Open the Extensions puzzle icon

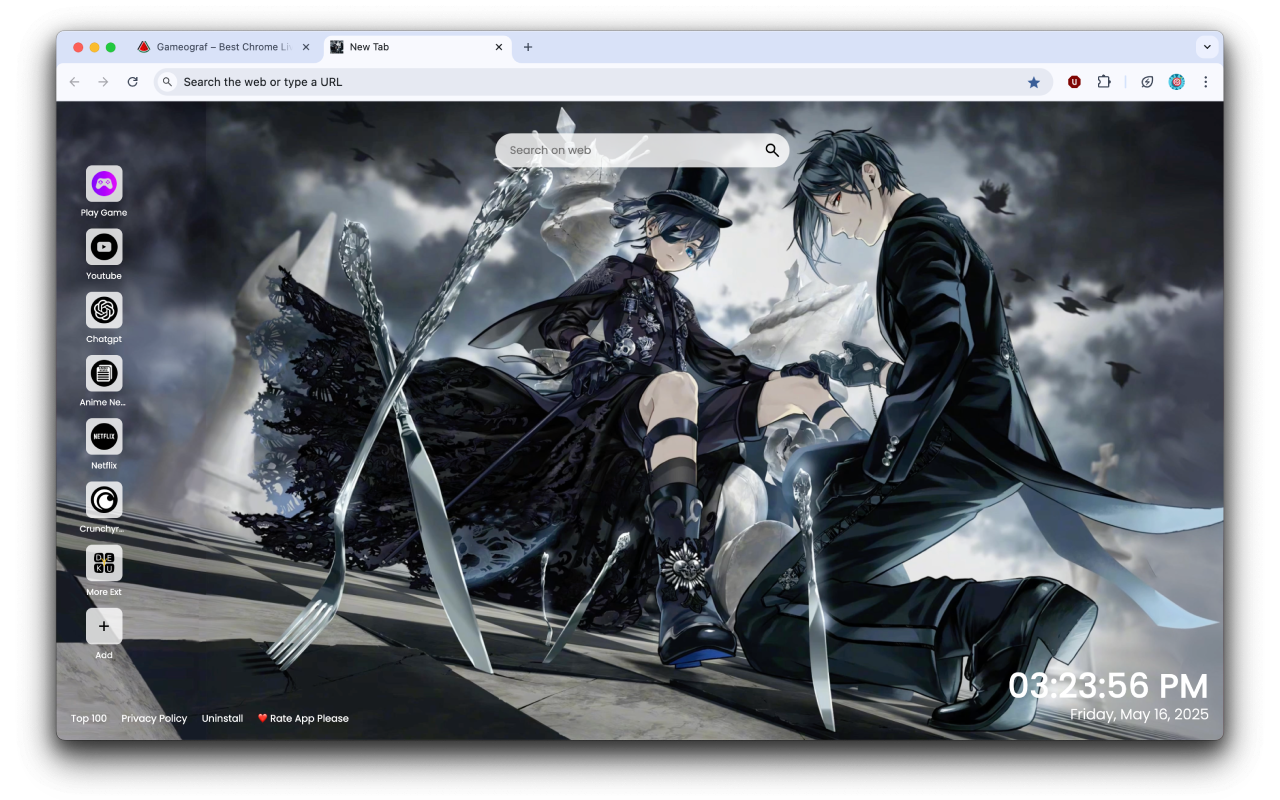tap(1104, 82)
